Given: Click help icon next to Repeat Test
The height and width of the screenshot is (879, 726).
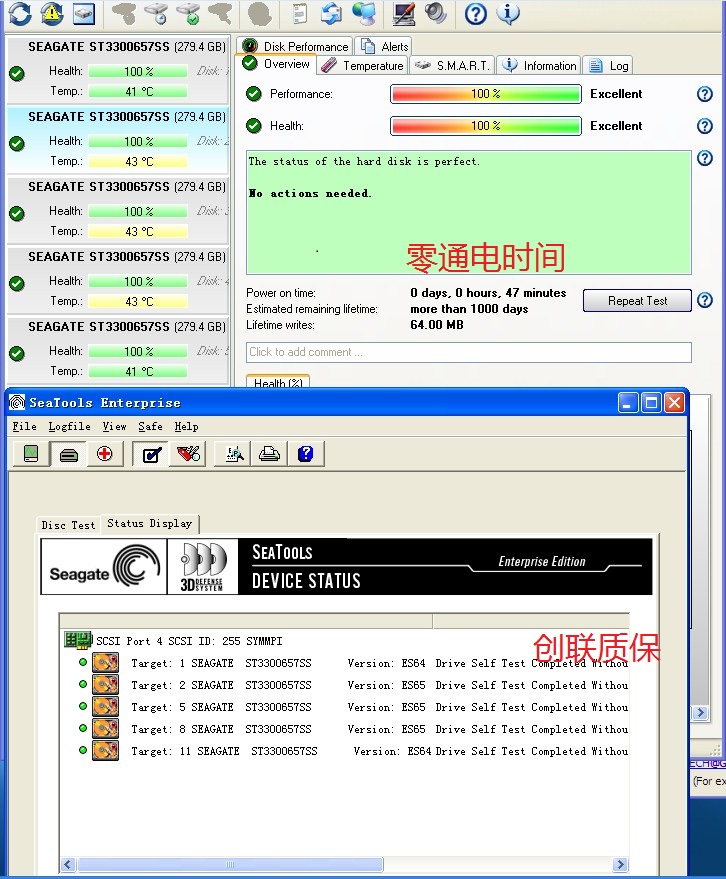Looking at the screenshot, I should pos(705,300).
